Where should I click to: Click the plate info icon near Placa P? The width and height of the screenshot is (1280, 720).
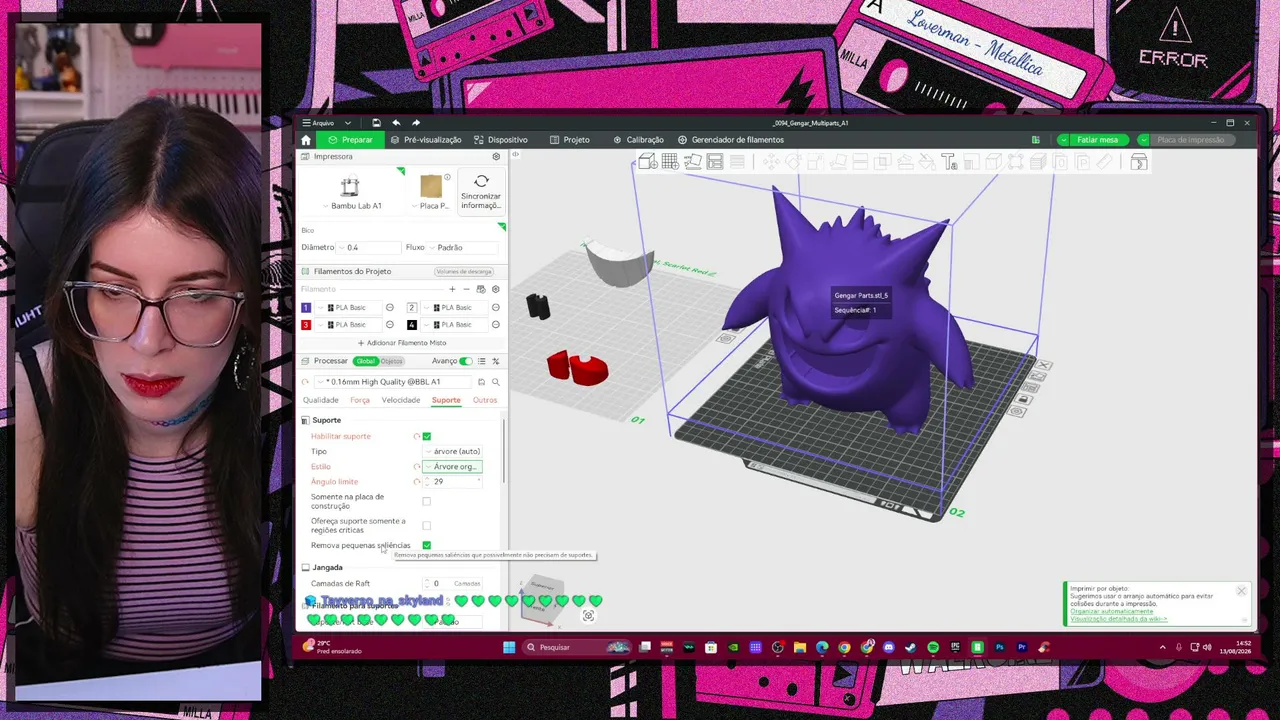[x=447, y=177]
